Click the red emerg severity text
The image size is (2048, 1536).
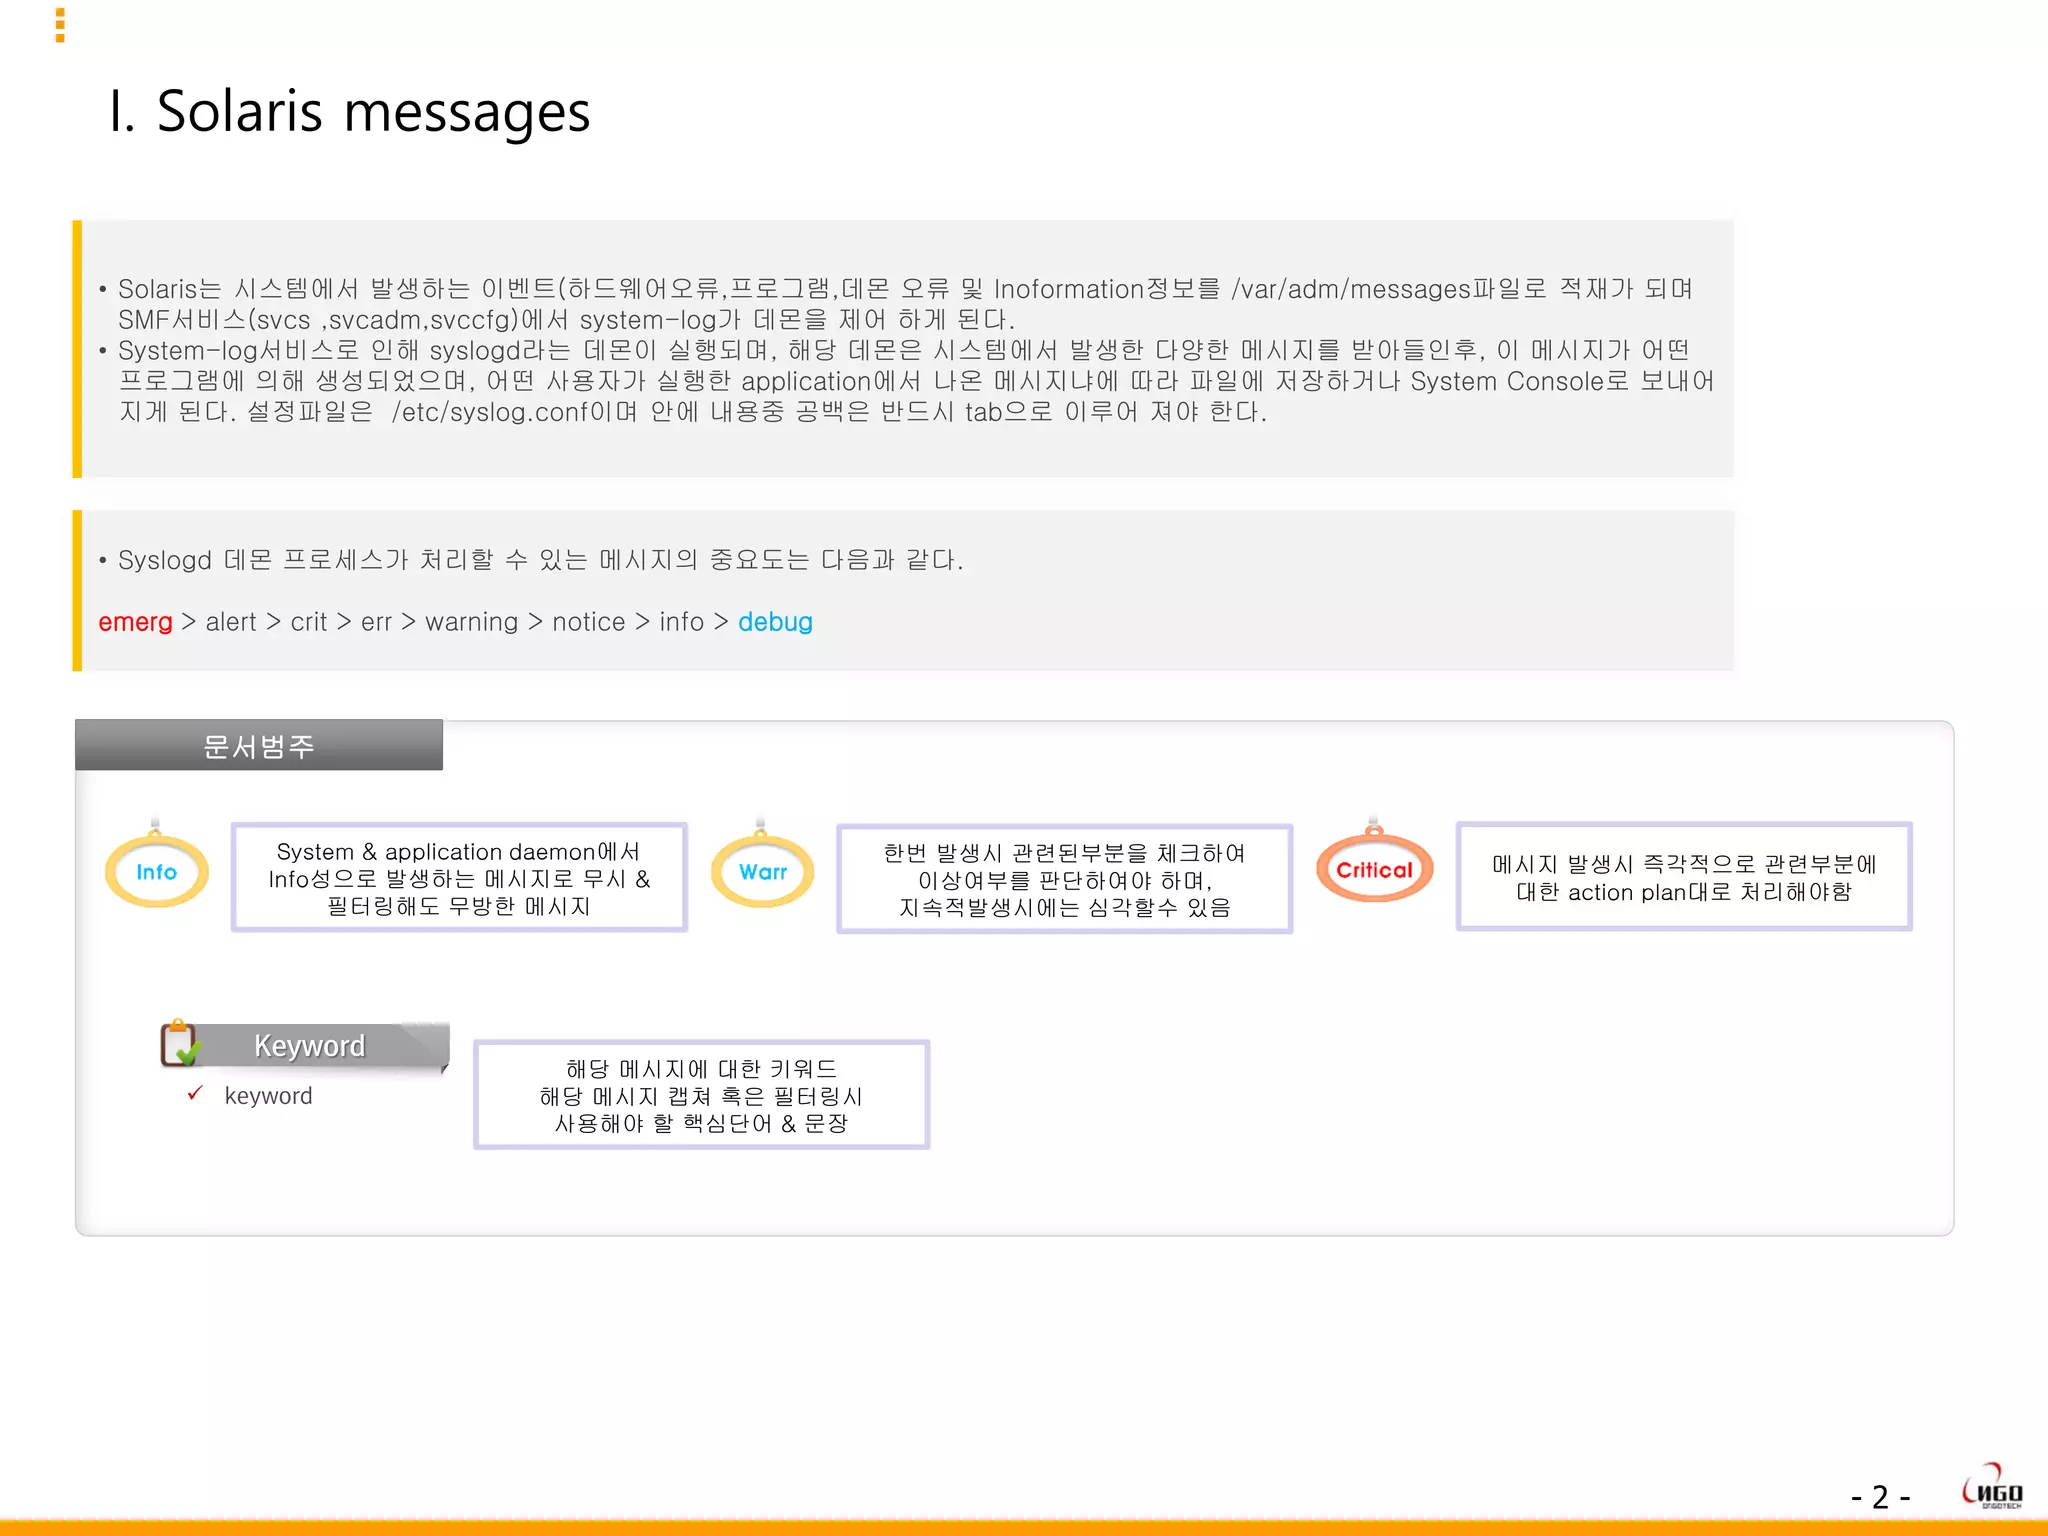pos(135,622)
